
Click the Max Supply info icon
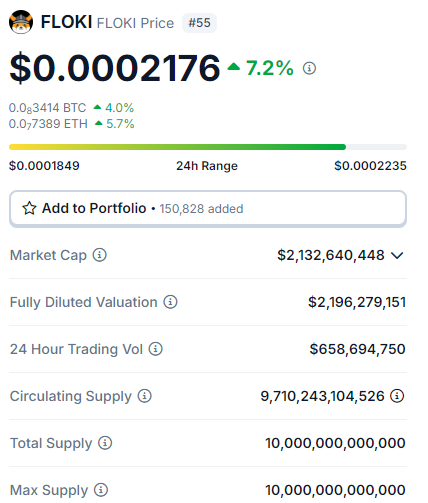(101, 490)
